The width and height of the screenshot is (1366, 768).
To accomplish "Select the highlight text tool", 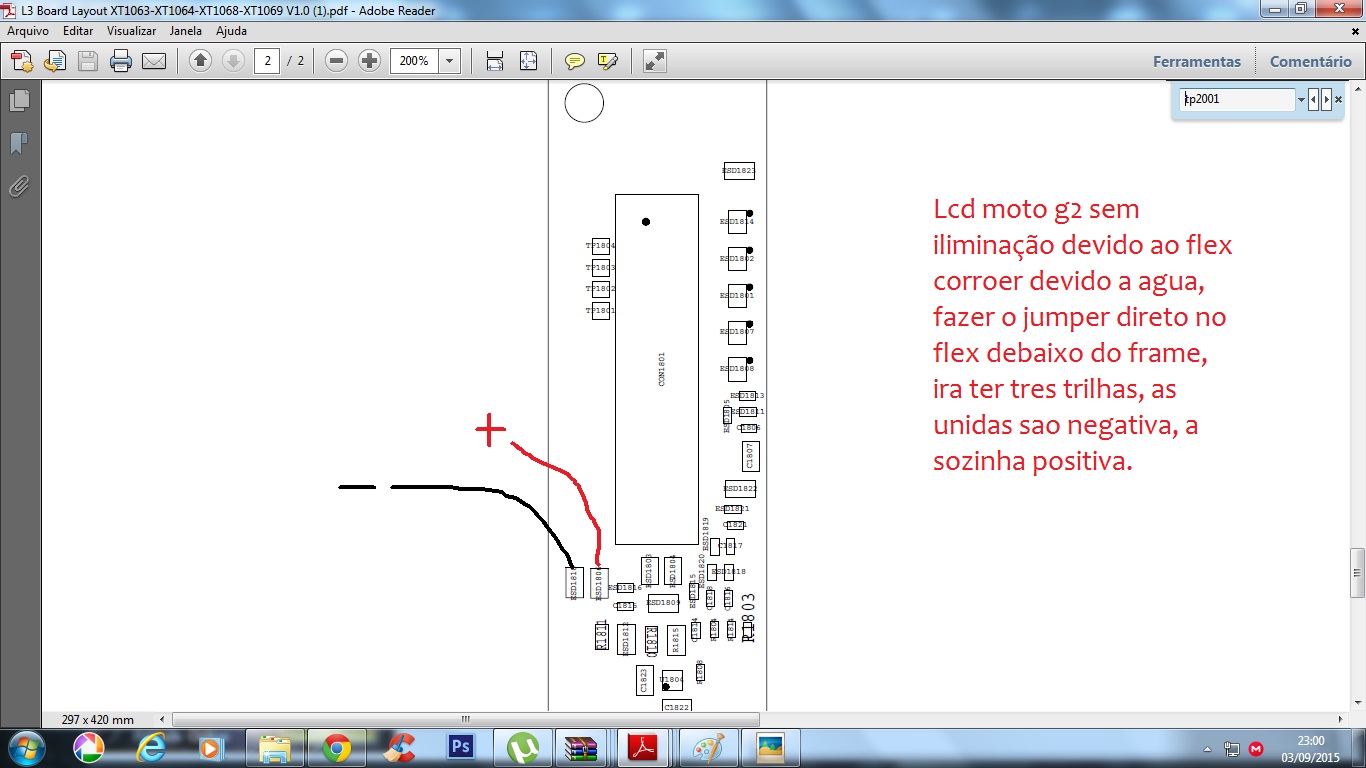I will 607,61.
